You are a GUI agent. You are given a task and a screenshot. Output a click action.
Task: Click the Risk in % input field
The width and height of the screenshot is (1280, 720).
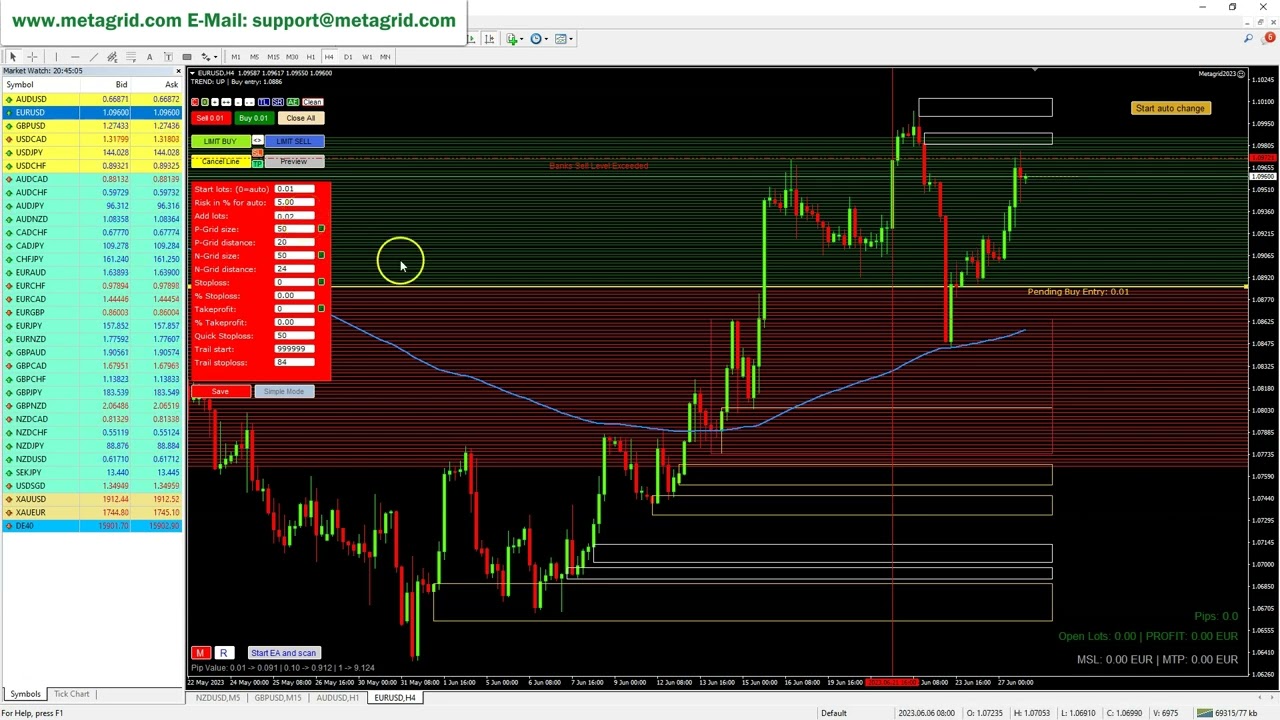pyautogui.click(x=295, y=202)
